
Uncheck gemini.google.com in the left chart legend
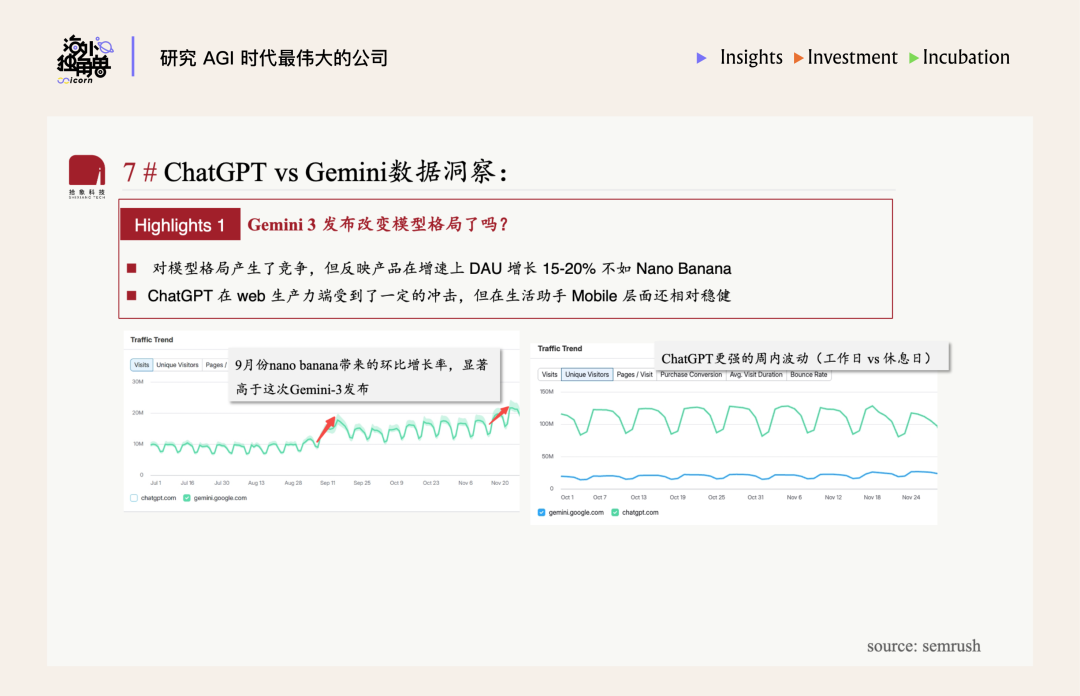(x=187, y=497)
